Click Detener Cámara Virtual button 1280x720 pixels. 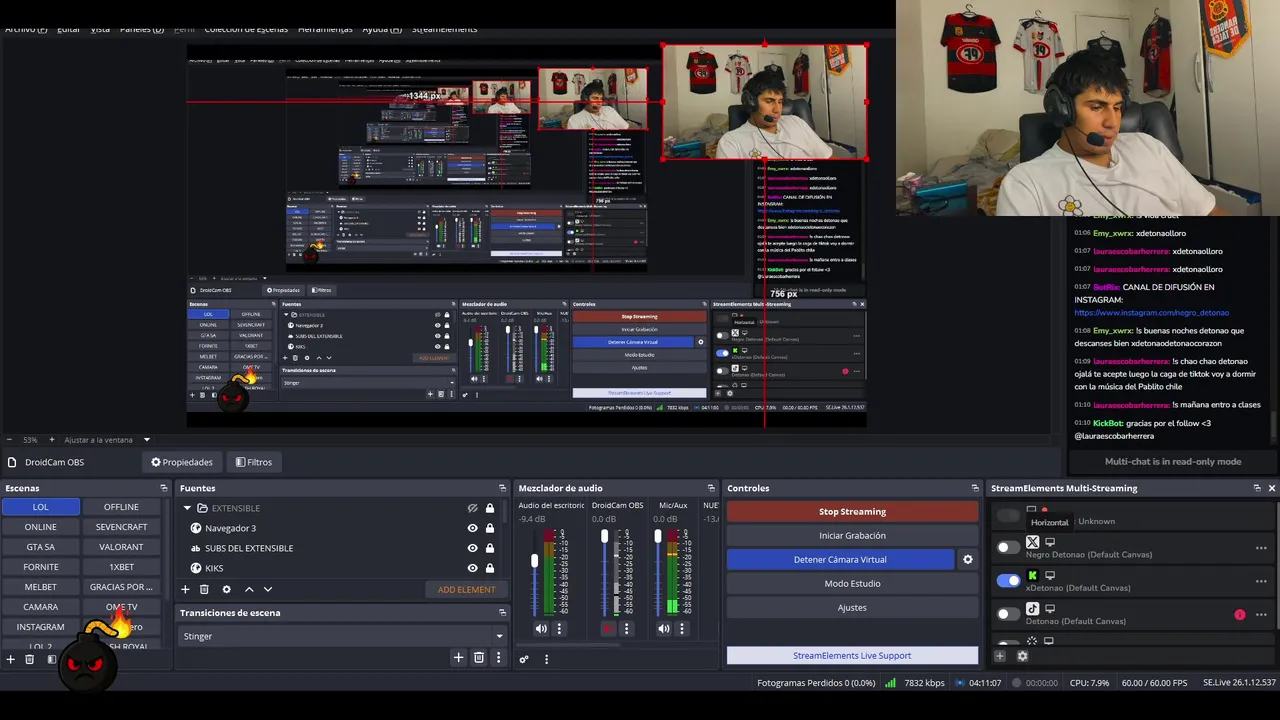(x=840, y=560)
